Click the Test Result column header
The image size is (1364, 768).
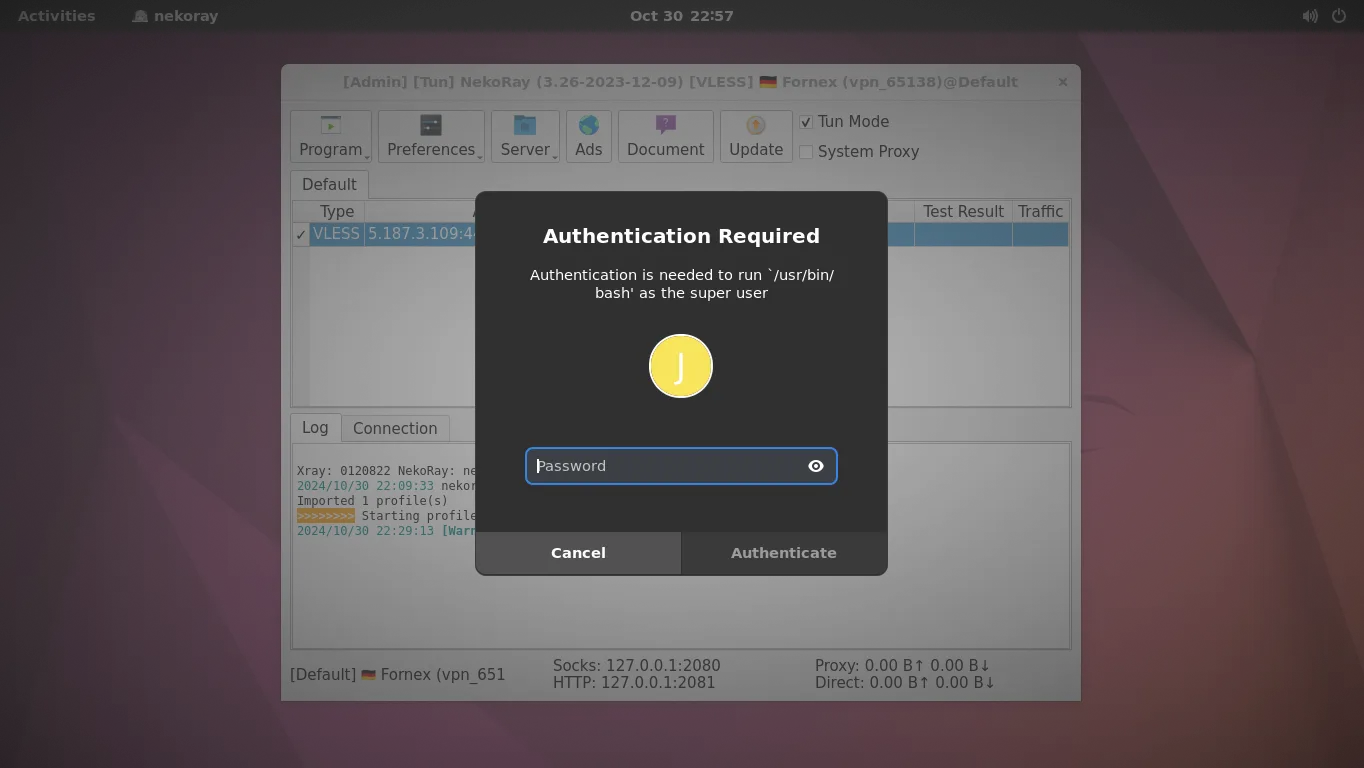tap(963, 212)
